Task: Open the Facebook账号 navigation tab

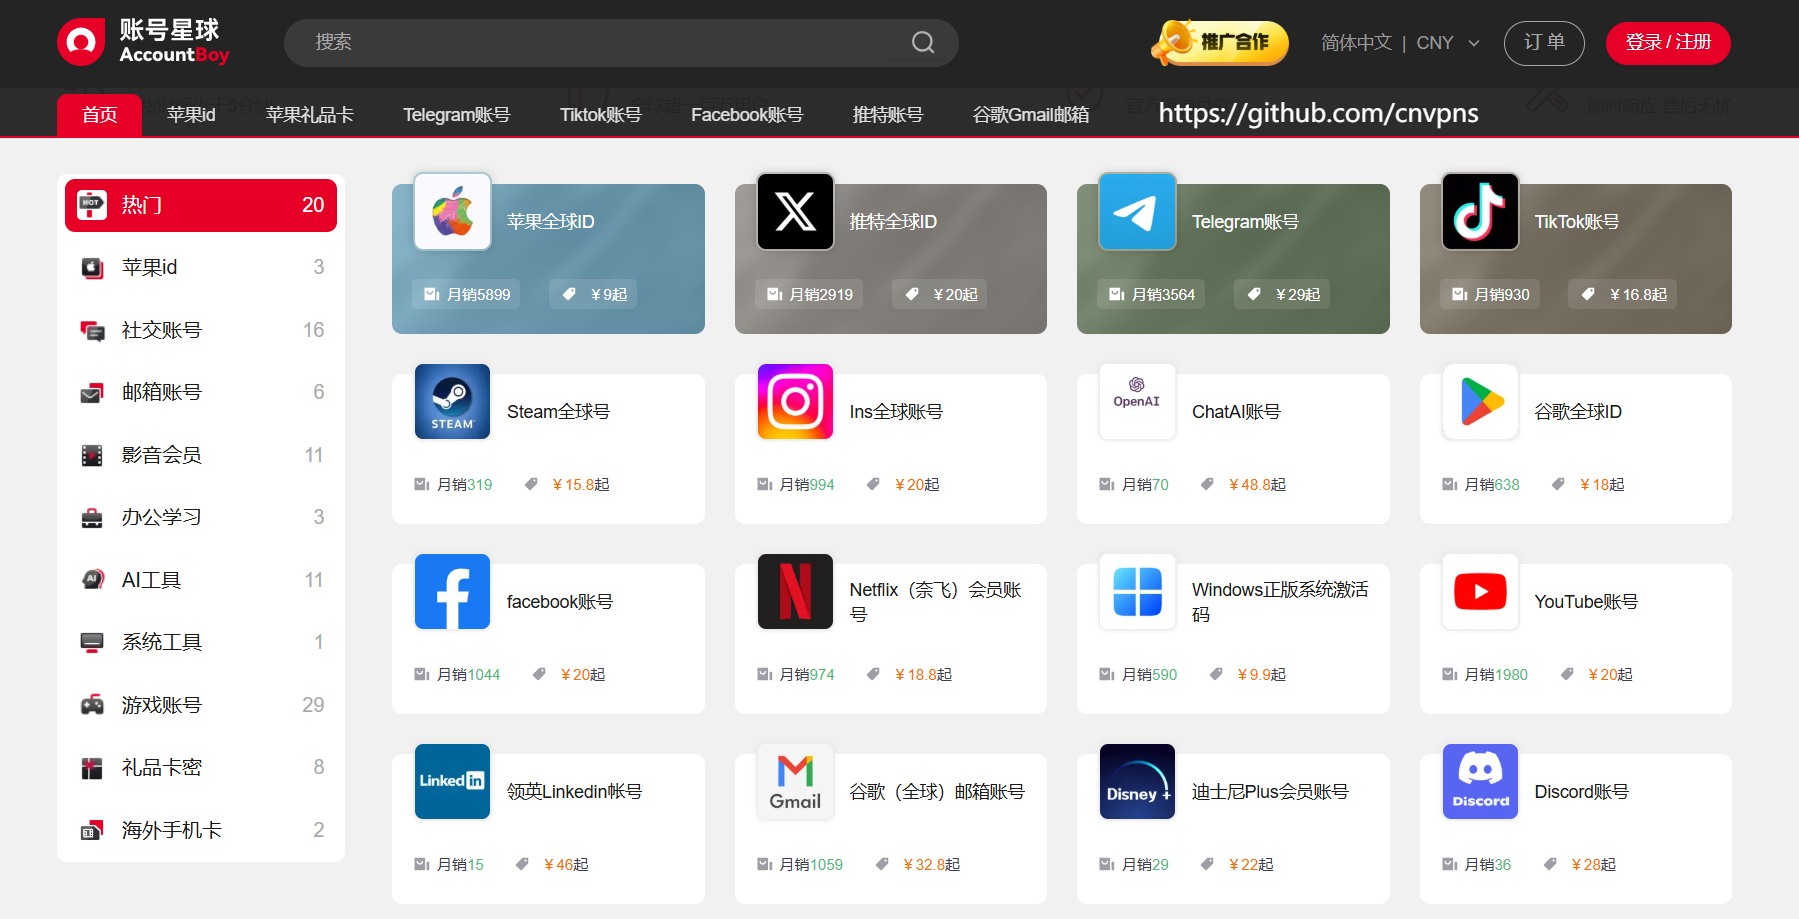Action: coord(747,115)
